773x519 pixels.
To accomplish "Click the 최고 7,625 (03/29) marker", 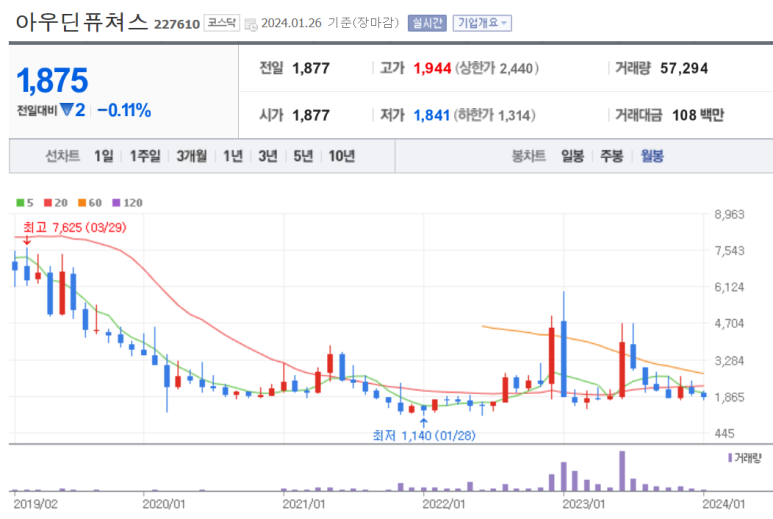I will click(x=75, y=228).
